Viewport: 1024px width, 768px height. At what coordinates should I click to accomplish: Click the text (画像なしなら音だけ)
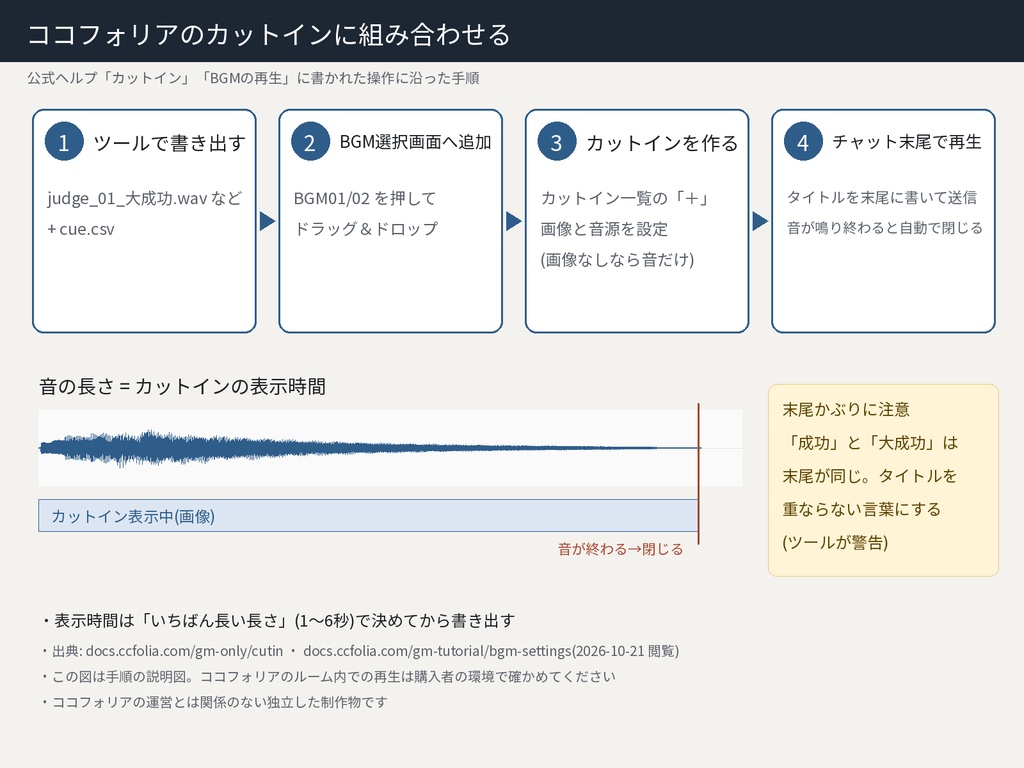pos(617,259)
